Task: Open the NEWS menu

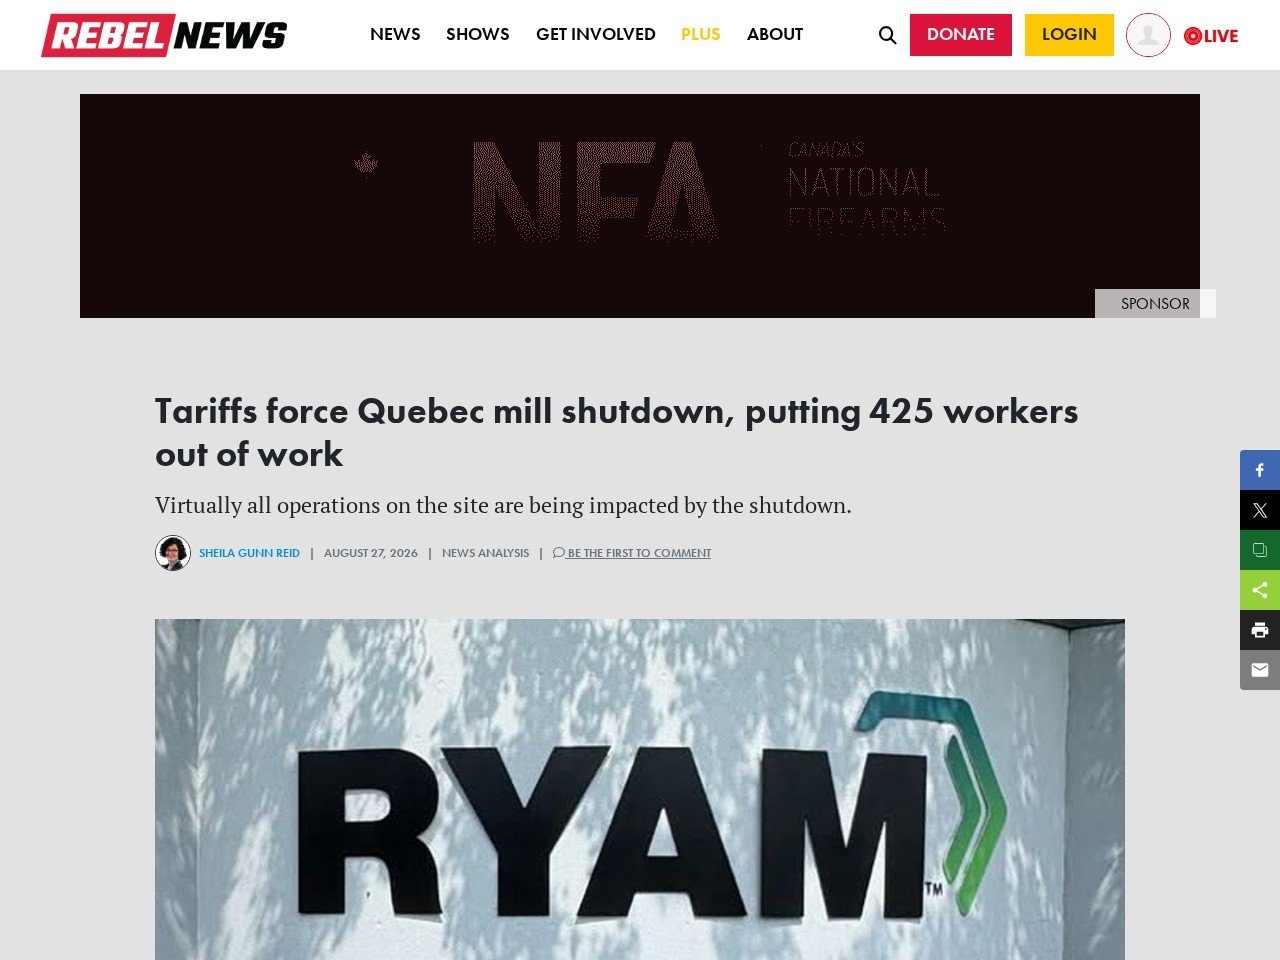Action: [395, 34]
